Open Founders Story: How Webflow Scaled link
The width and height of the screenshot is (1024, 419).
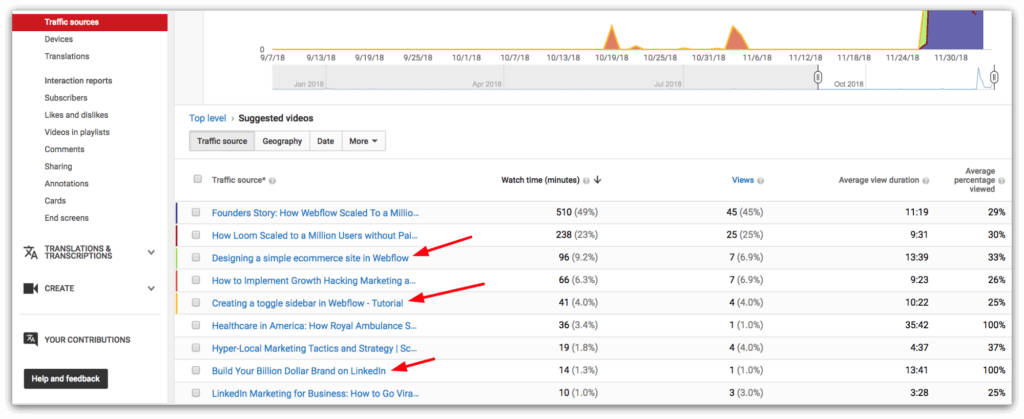click(315, 213)
